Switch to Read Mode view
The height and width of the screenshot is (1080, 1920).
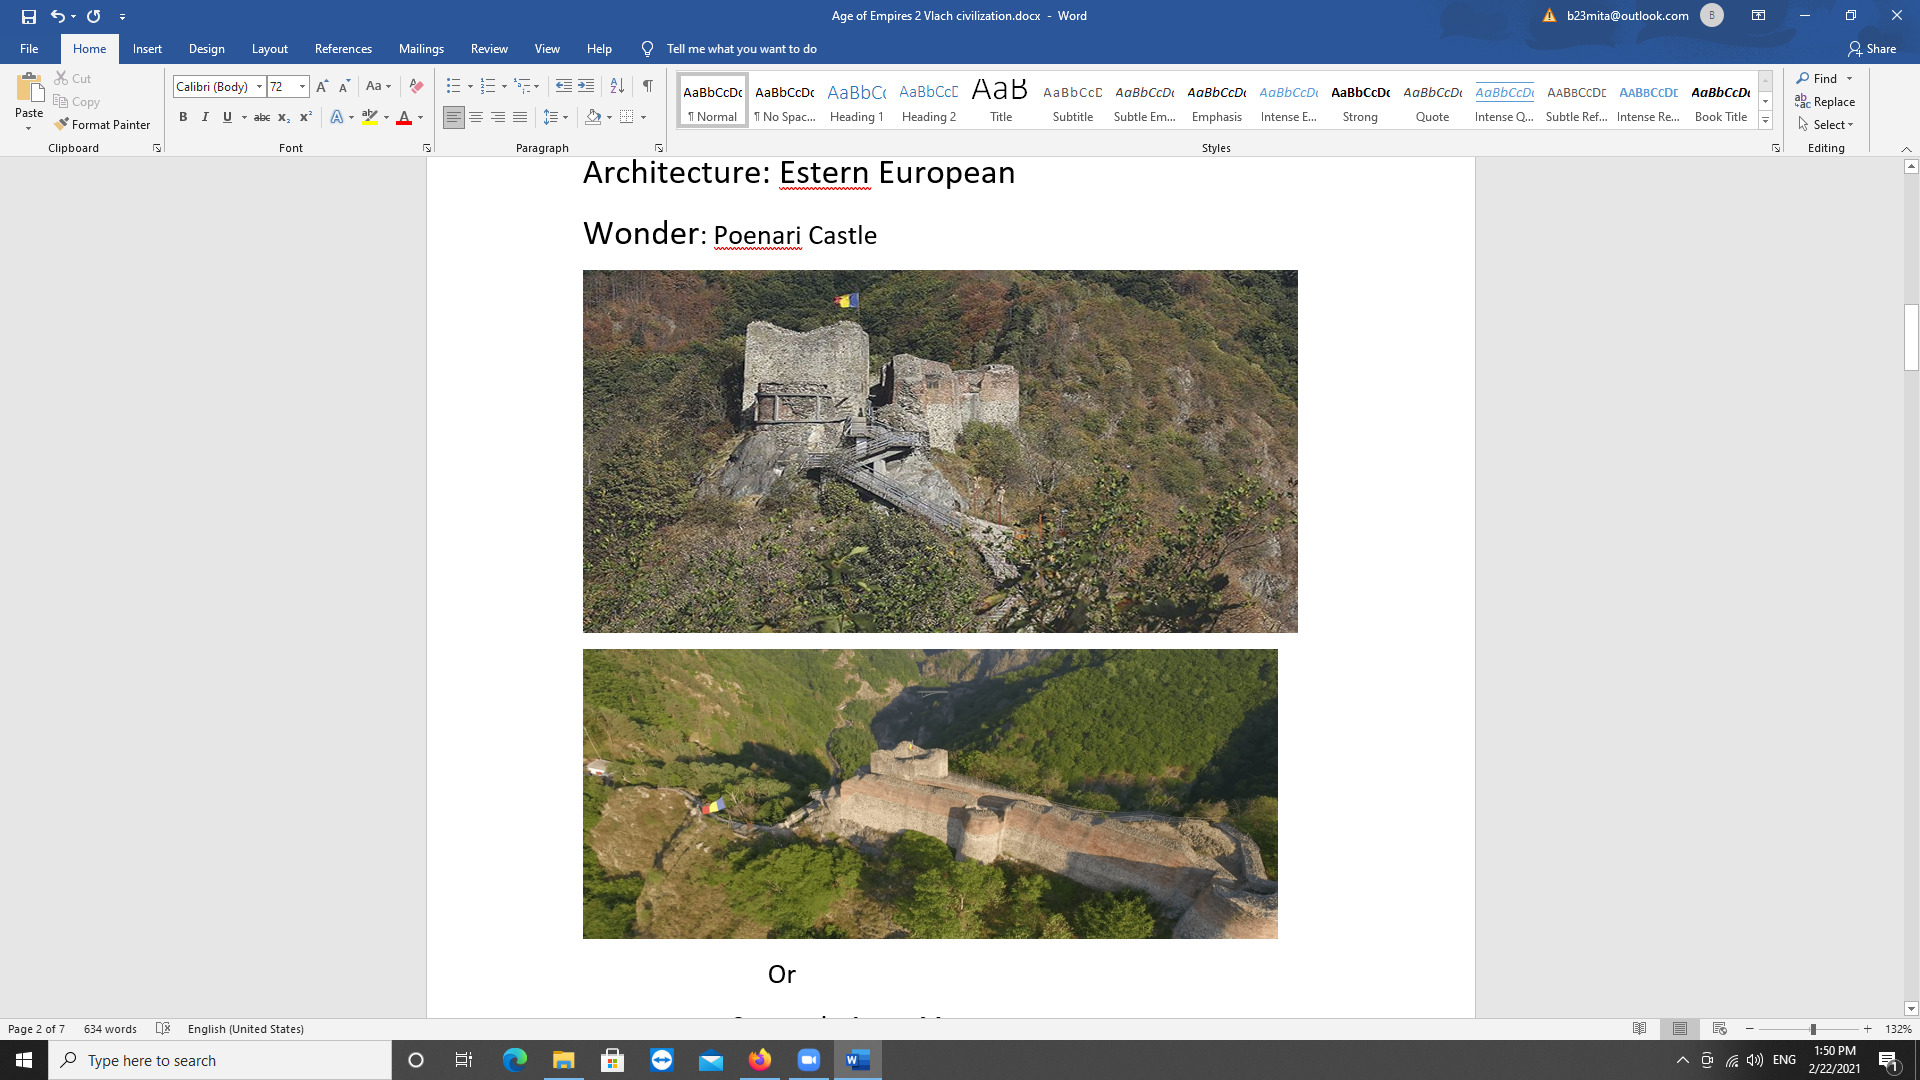click(x=1640, y=1028)
